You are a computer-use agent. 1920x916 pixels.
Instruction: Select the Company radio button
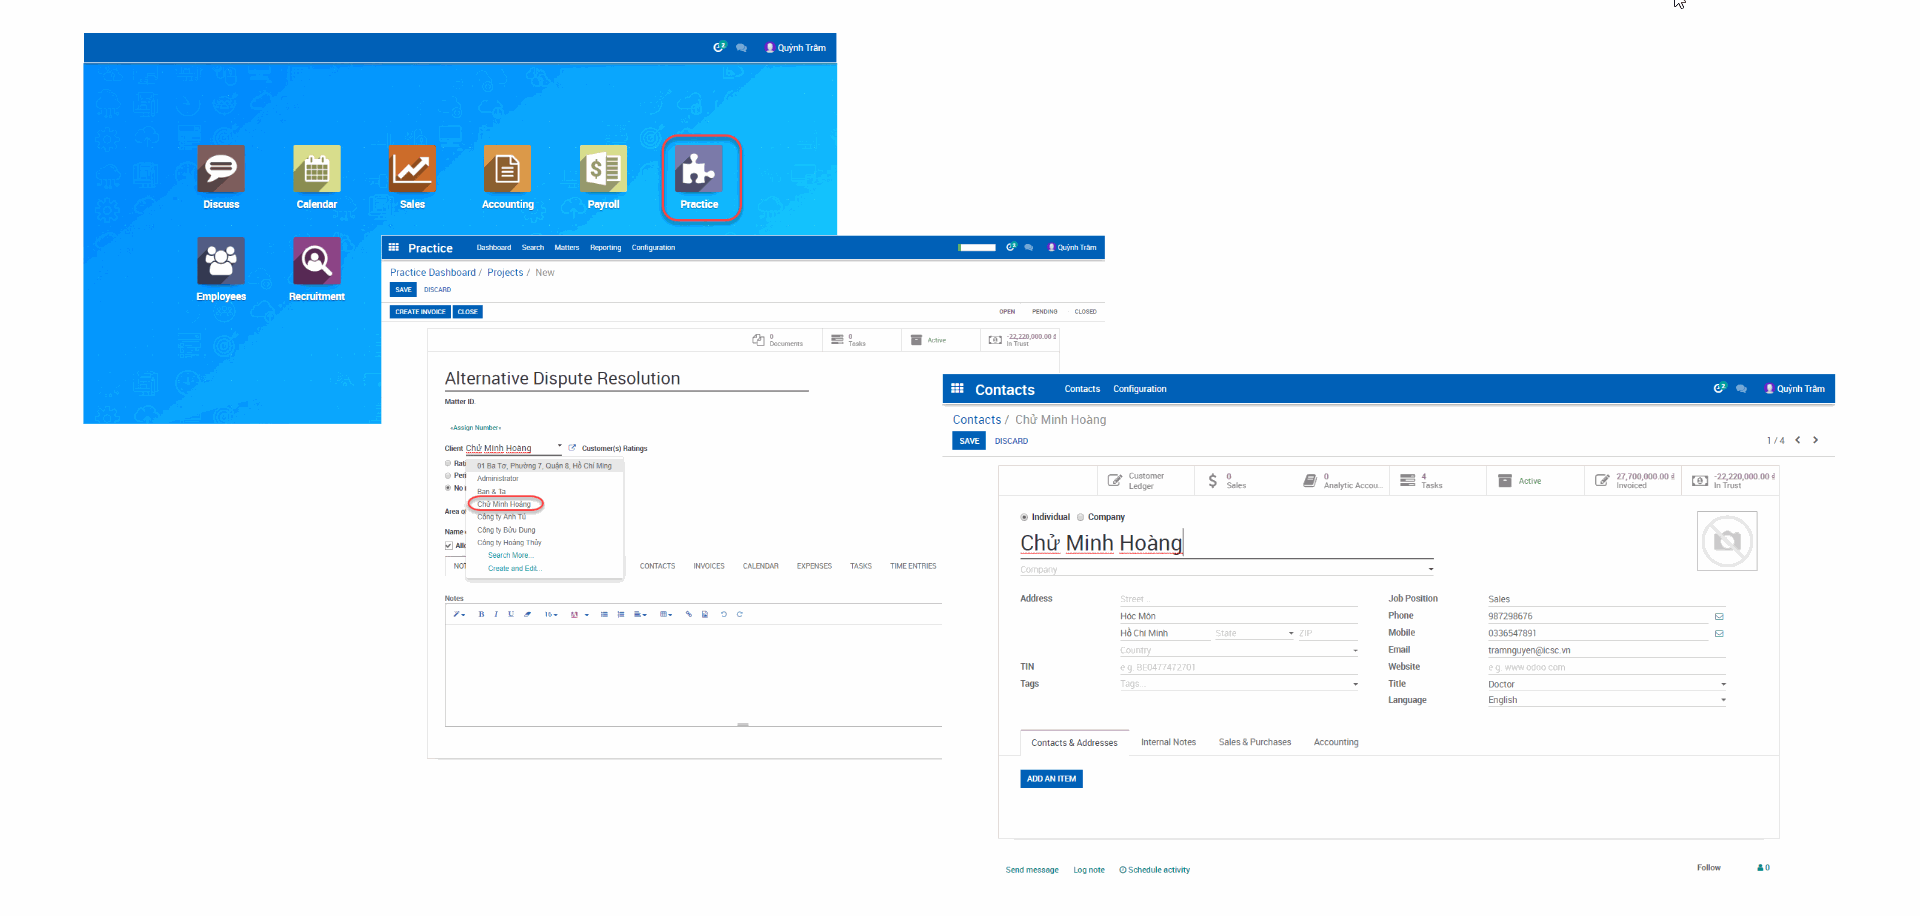(1080, 517)
